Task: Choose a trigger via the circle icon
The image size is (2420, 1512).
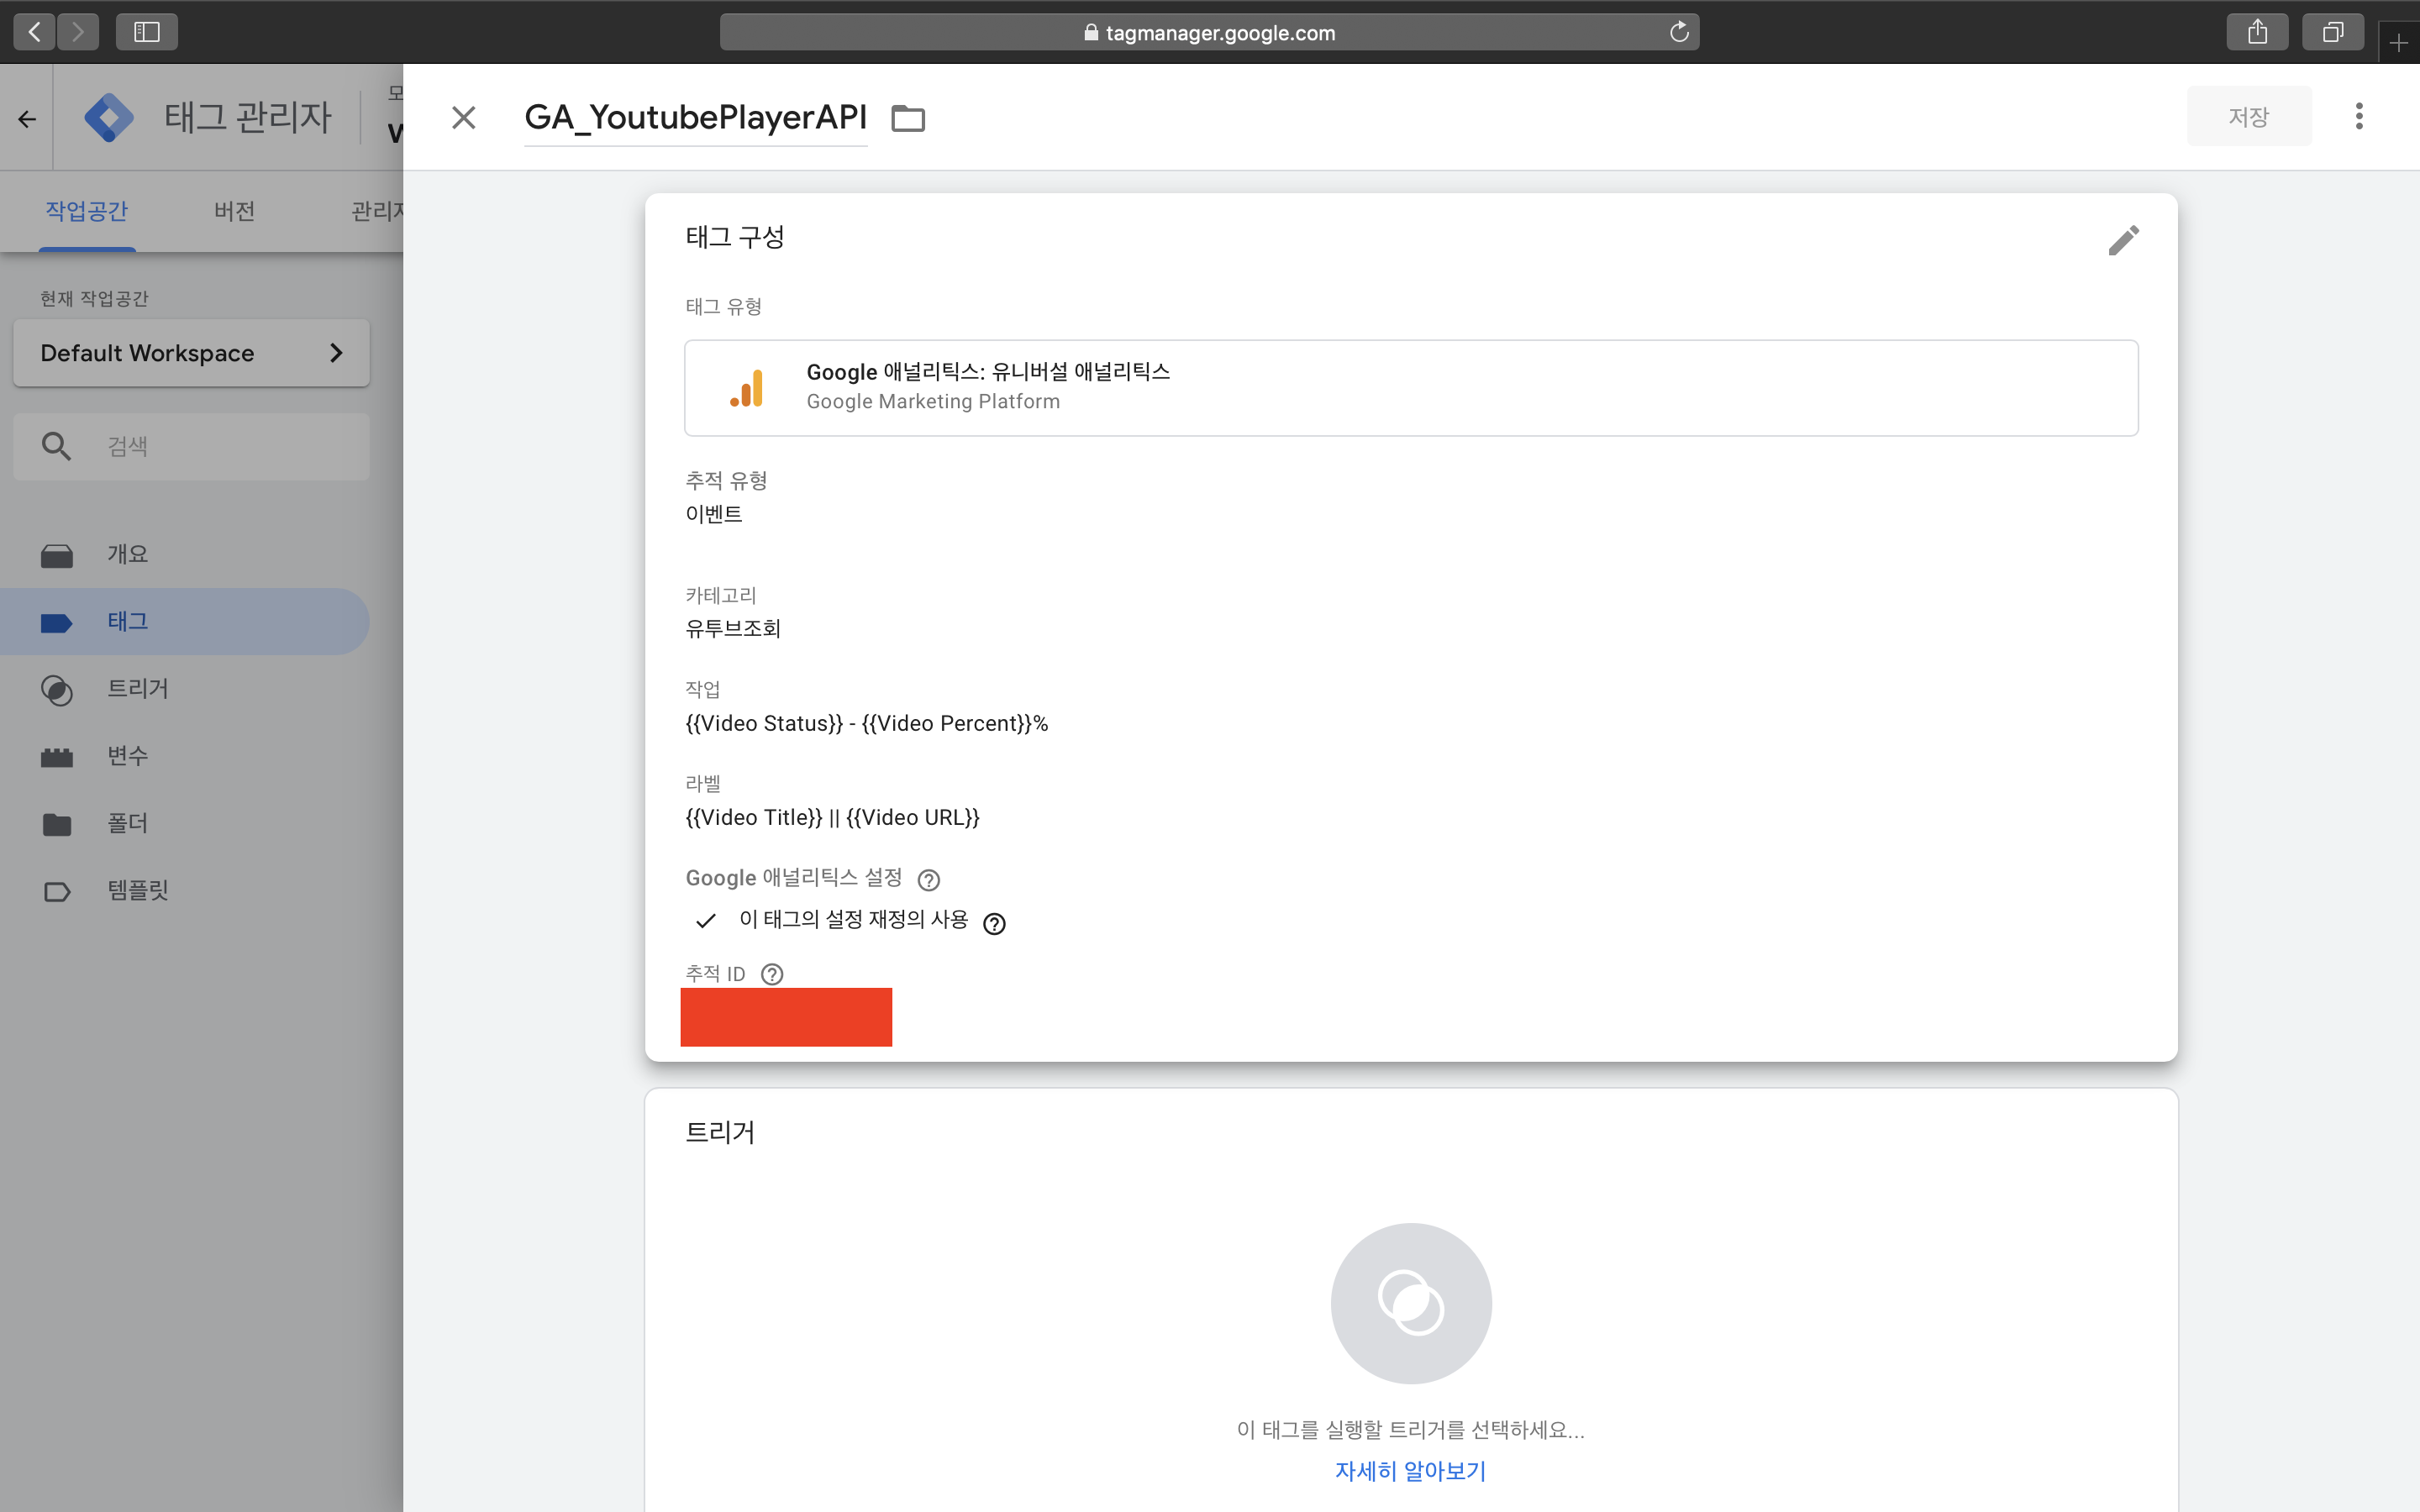Action: click(x=1411, y=1303)
